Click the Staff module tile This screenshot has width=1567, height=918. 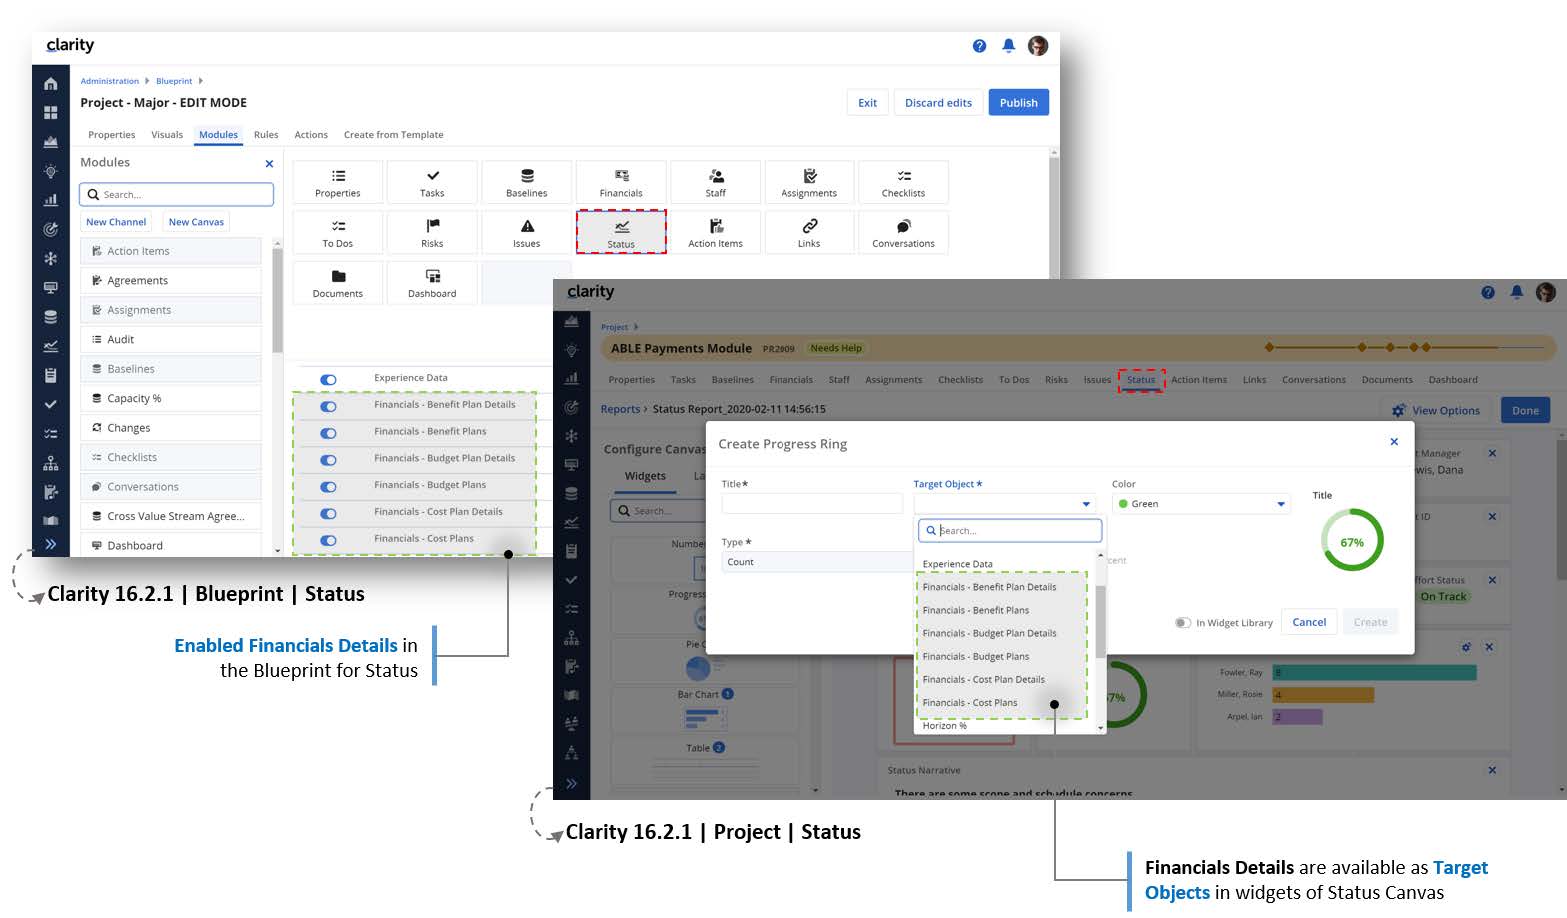click(x=715, y=182)
